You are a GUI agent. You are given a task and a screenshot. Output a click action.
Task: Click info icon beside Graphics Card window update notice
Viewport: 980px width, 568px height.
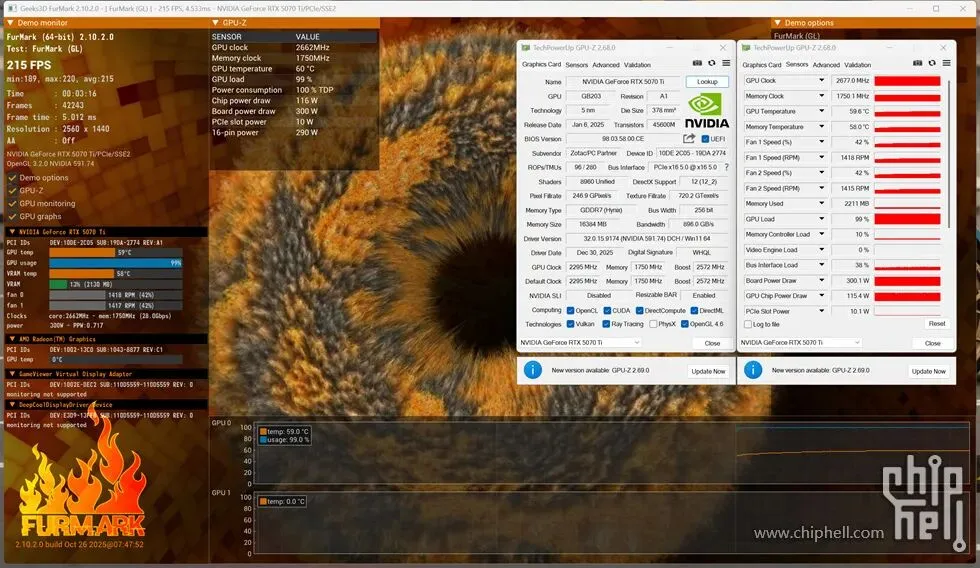click(x=532, y=370)
